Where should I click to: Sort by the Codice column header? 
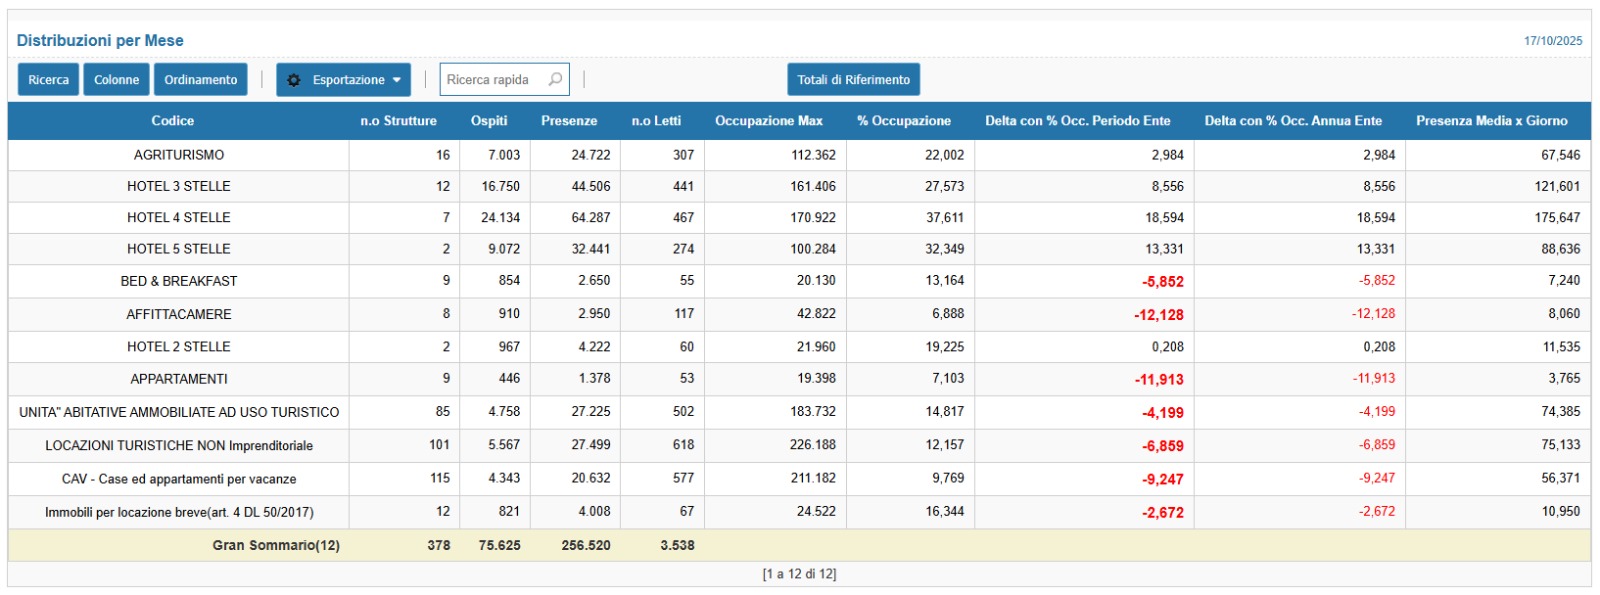172,121
